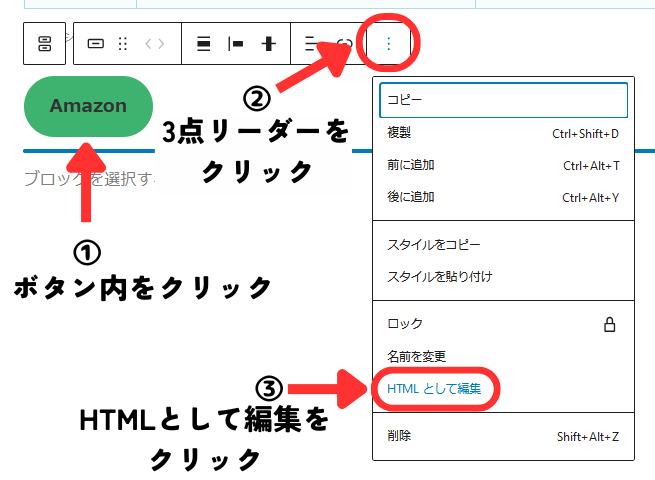Select 前に追加 menu entry

pyautogui.click(x=503, y=165)
